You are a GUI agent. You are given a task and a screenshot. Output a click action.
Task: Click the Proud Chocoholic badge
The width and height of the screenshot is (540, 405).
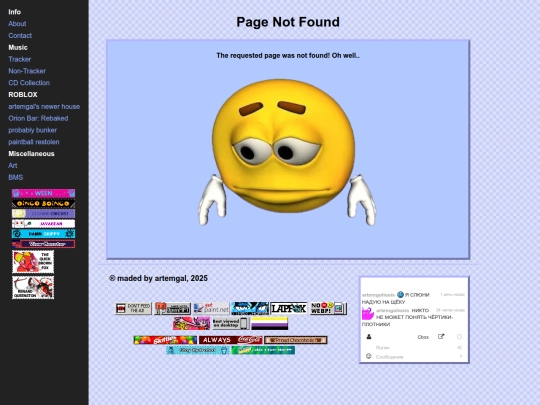click(296, 340)
